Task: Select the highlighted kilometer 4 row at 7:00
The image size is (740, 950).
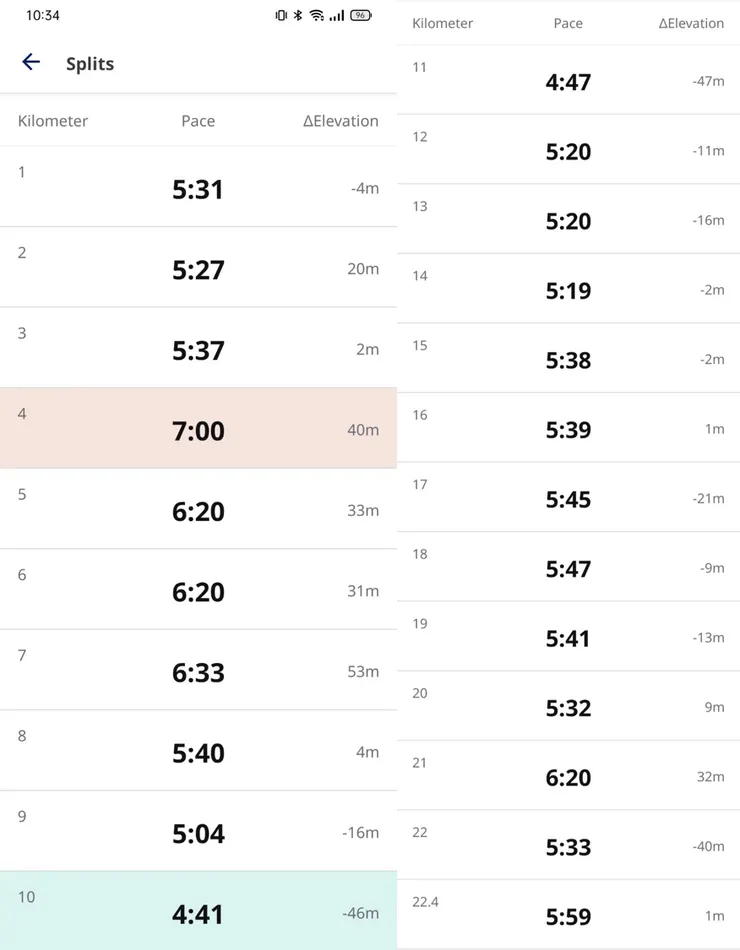Action: pyautogui.click(x=198, y=428)
